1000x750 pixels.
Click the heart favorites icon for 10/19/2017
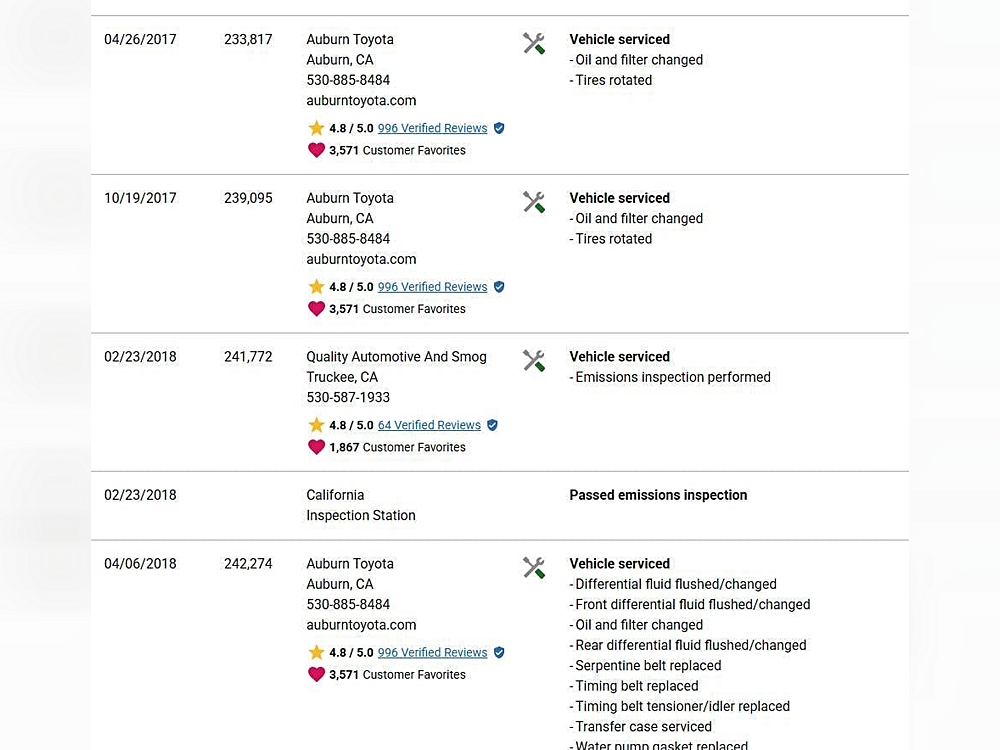point(316,309)
